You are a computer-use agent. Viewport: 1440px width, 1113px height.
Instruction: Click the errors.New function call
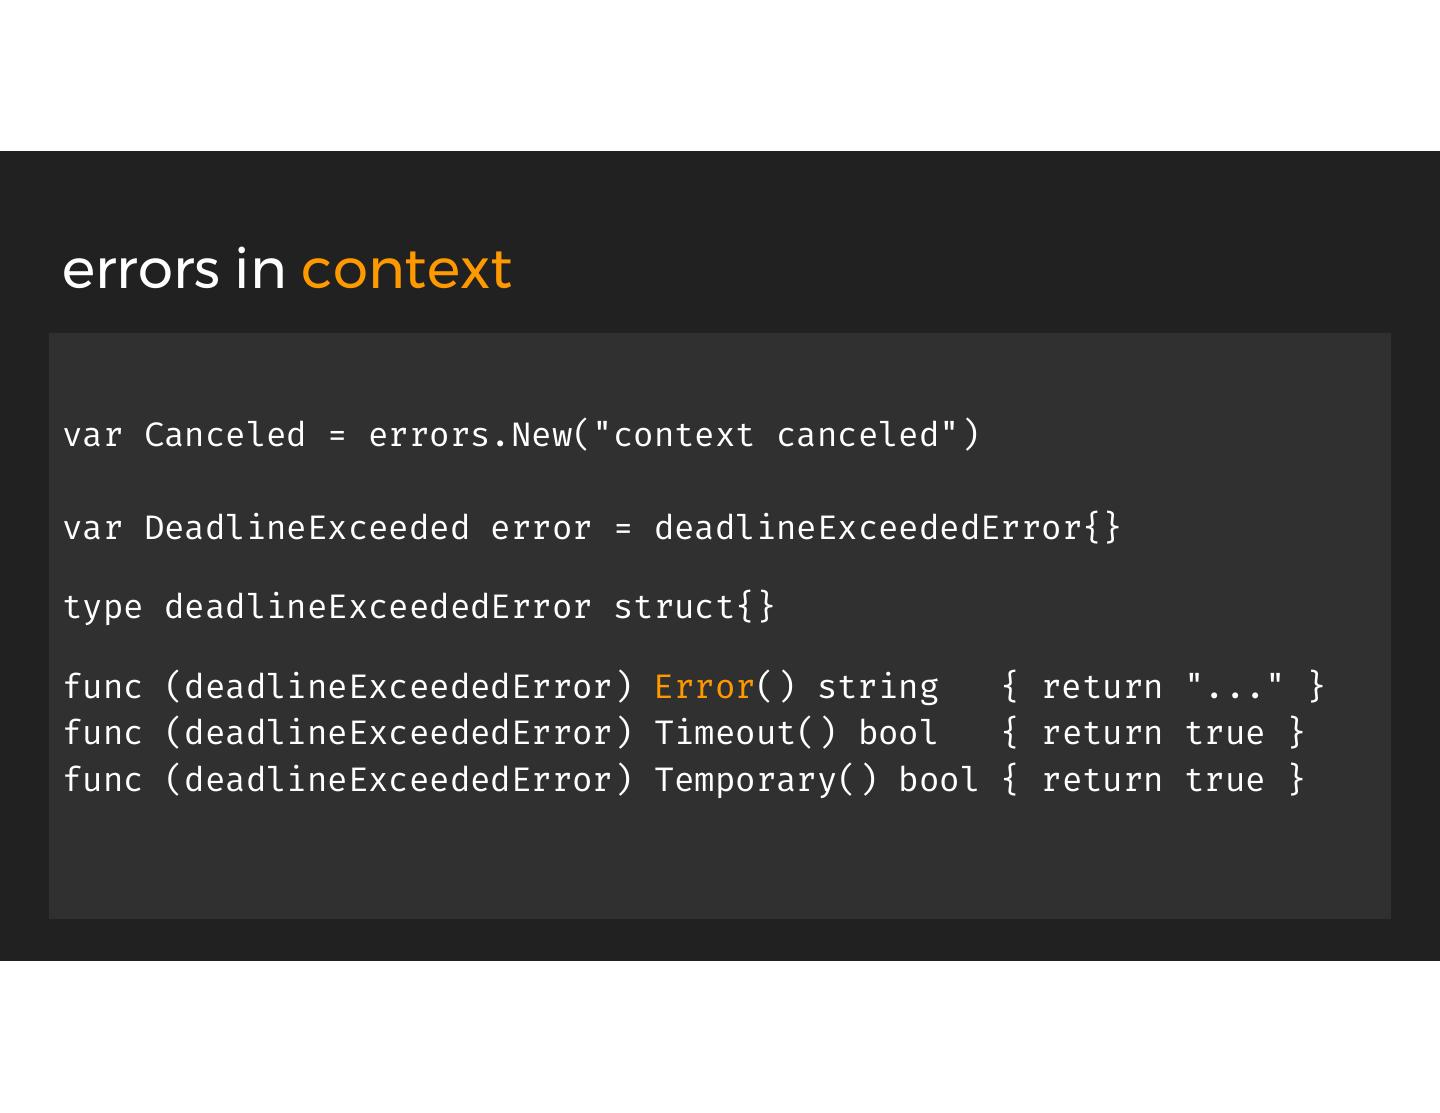click(x=470, y=435)
